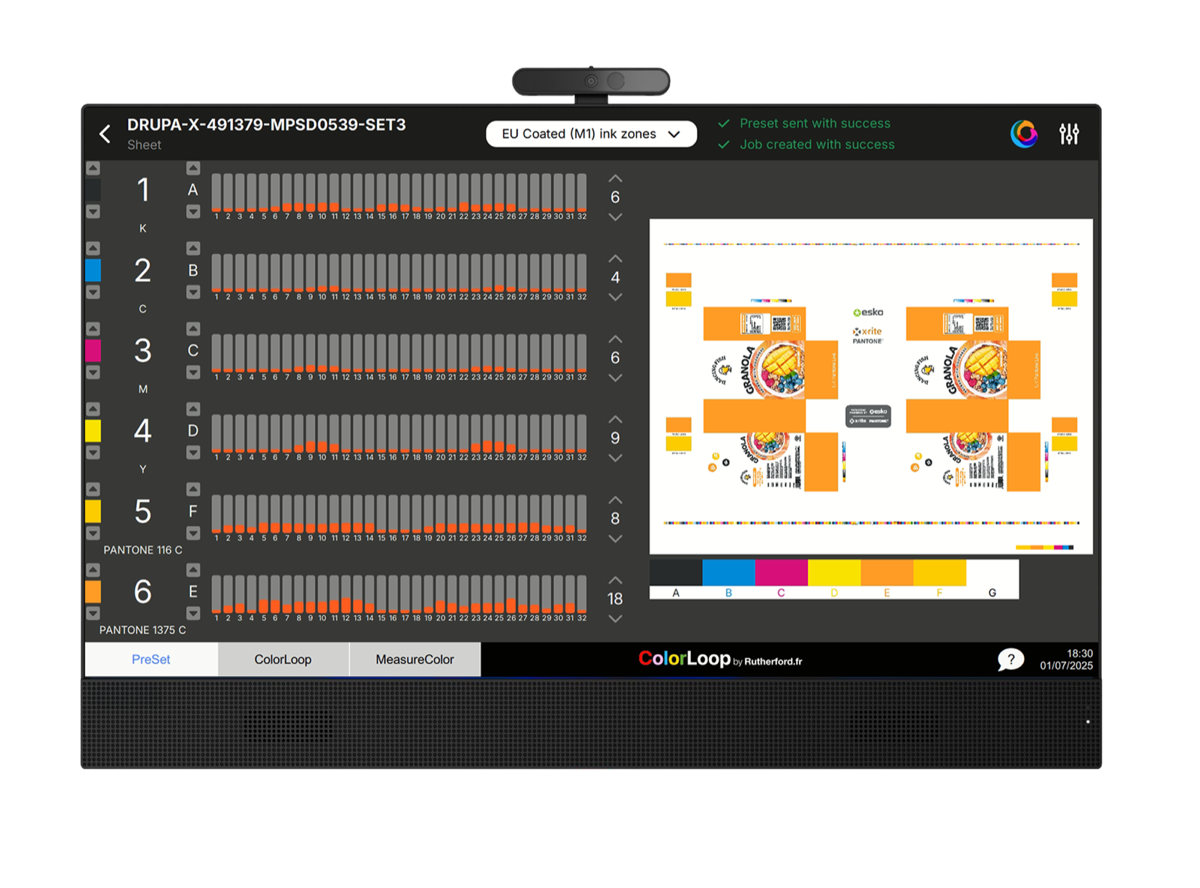
Task: Switch to the ColorLoop tab
Action: 283,659
